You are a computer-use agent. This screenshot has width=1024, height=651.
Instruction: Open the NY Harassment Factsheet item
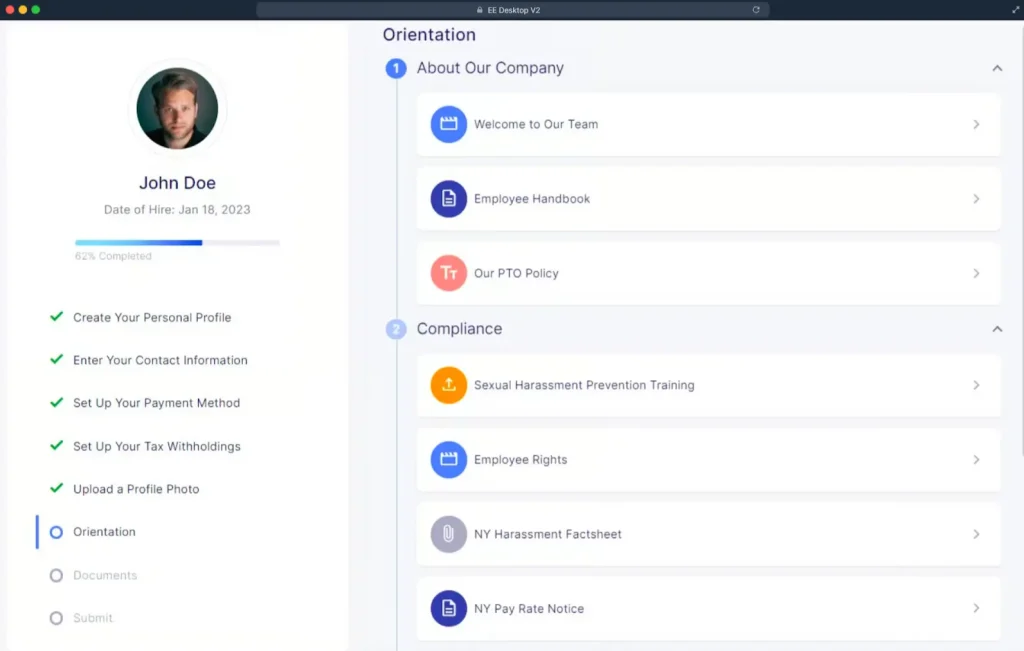709,534
